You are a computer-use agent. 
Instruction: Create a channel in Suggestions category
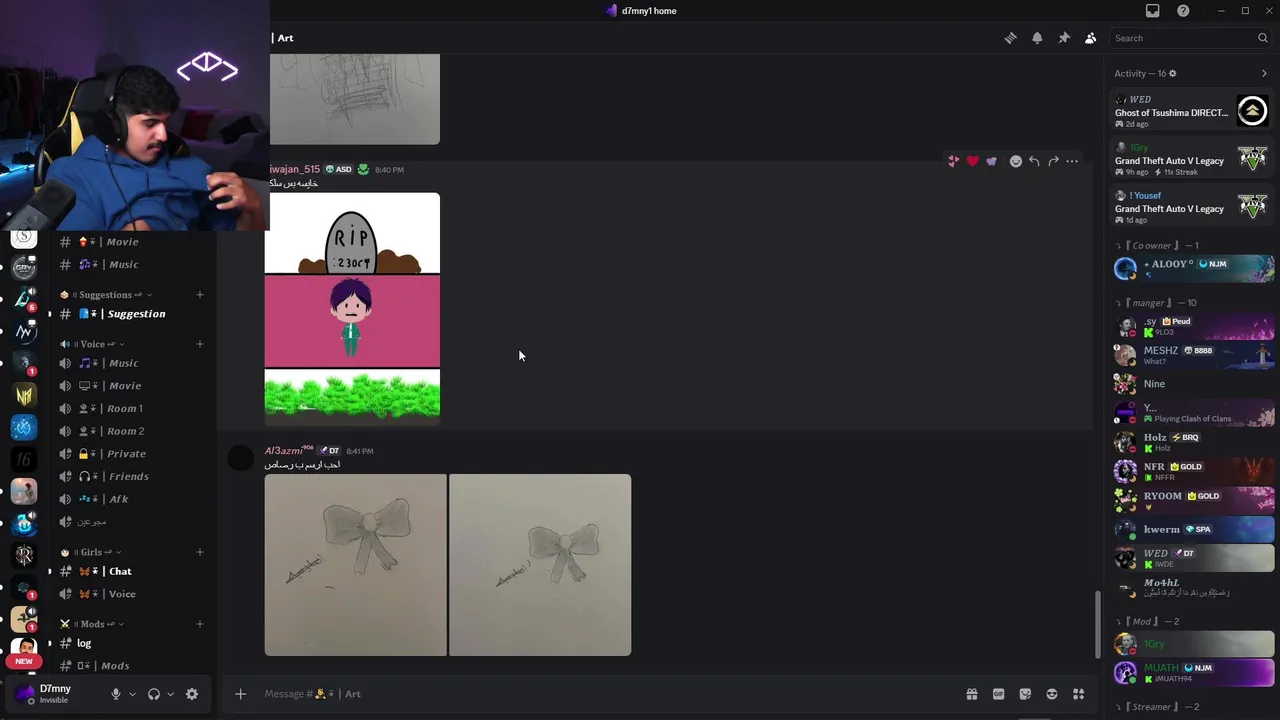click(x=200, y=295)
